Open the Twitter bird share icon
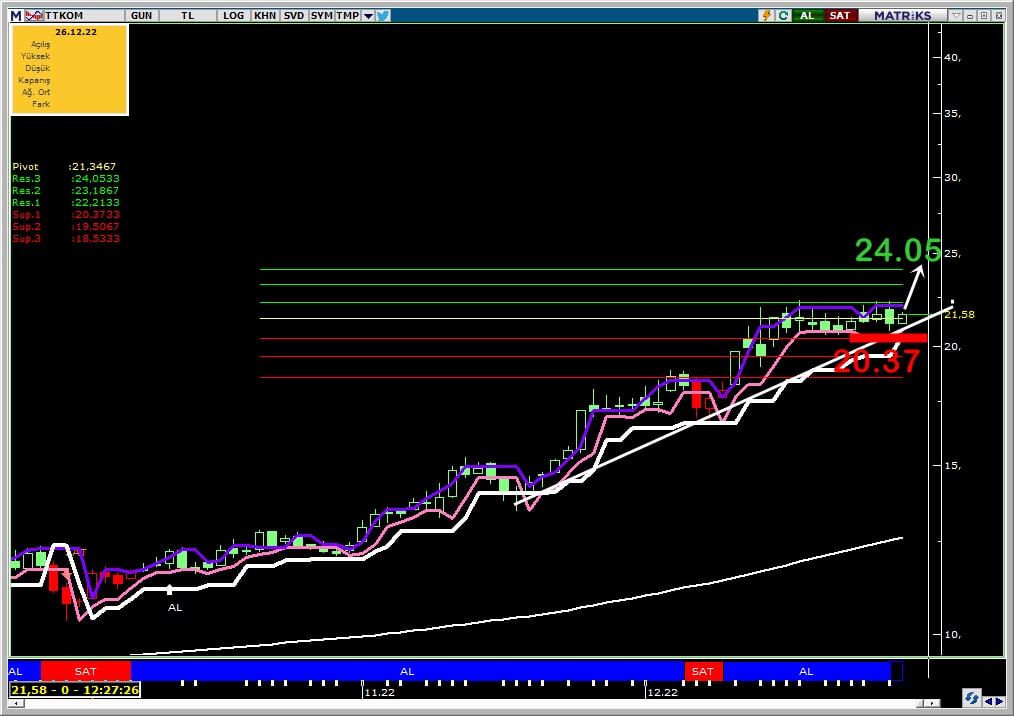The height and width of the screenshot is (716, 1014). point(384,15)
